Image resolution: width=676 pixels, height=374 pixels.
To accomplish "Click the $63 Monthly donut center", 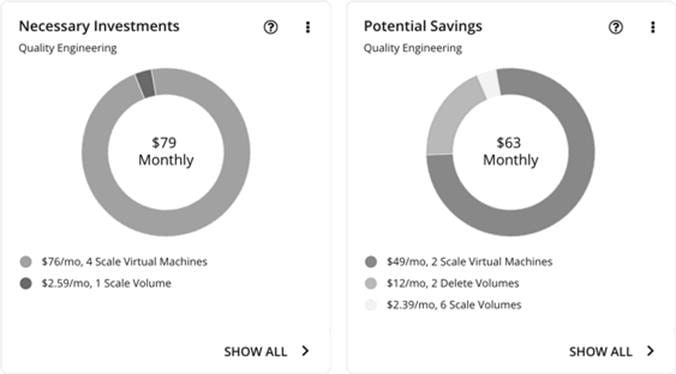I will [510, 151].
